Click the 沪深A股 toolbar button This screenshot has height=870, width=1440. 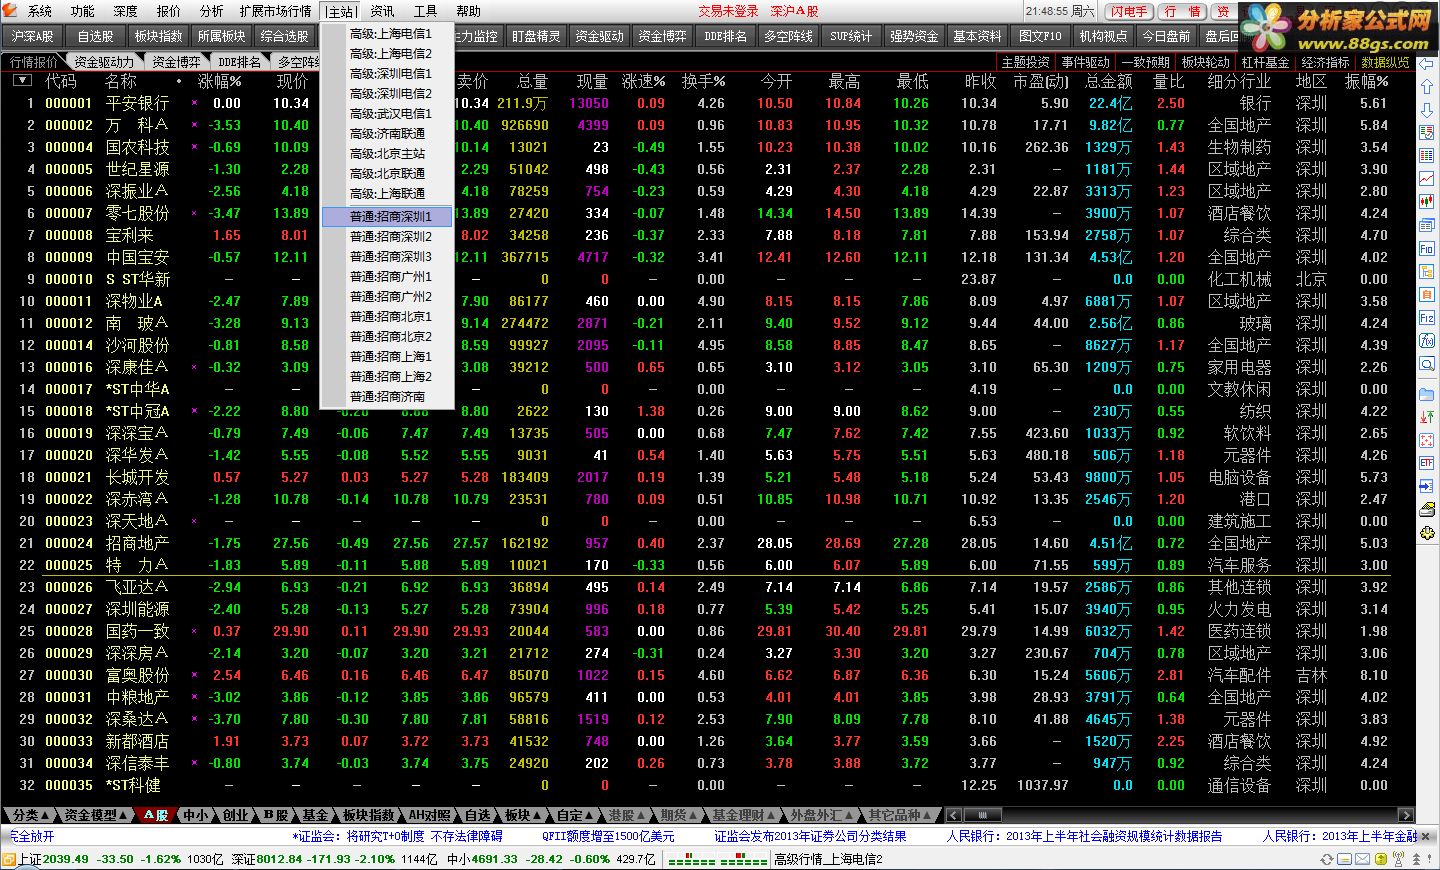[32, 36]
